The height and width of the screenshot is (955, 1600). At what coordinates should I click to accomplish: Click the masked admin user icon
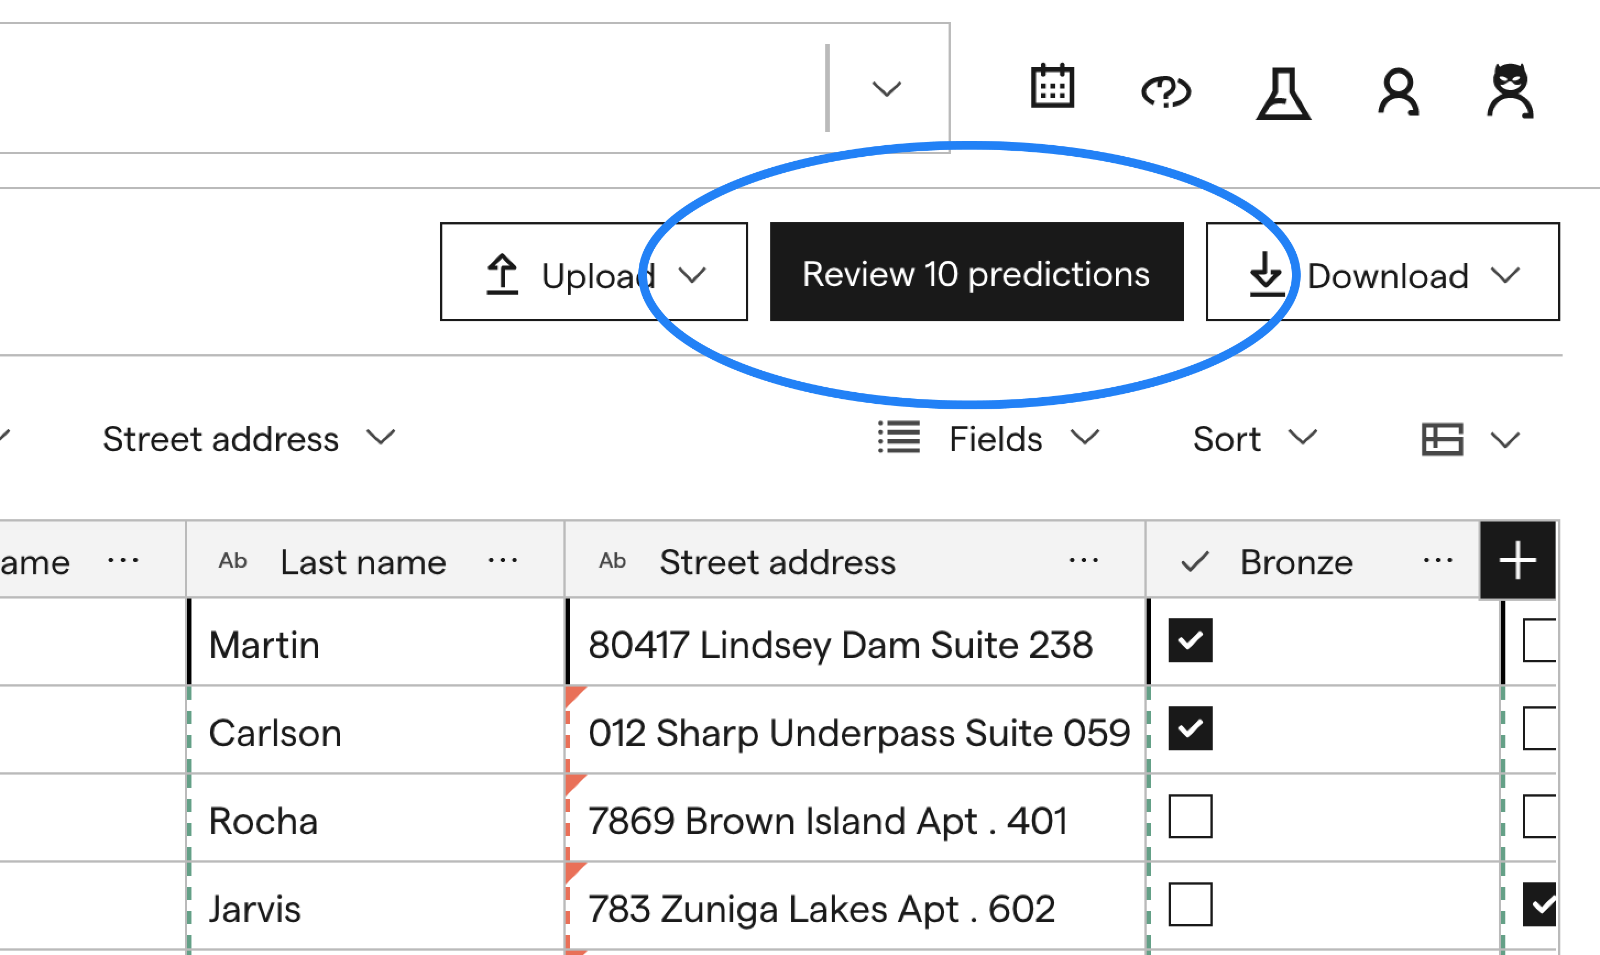coord(1510,91)
